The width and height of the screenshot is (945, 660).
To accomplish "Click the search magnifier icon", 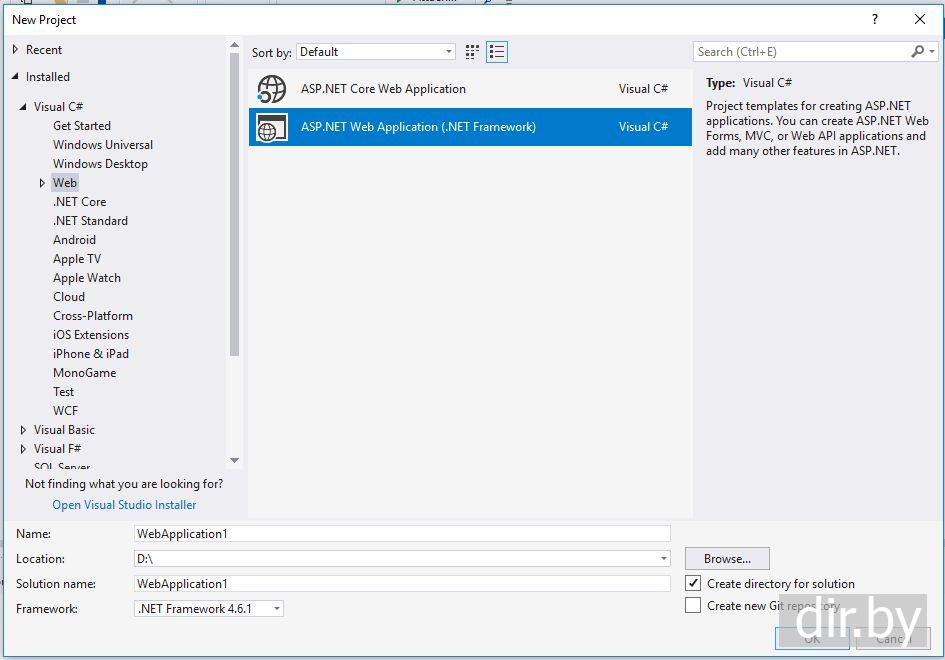I will pyautogui.click(x=917, y=52).
